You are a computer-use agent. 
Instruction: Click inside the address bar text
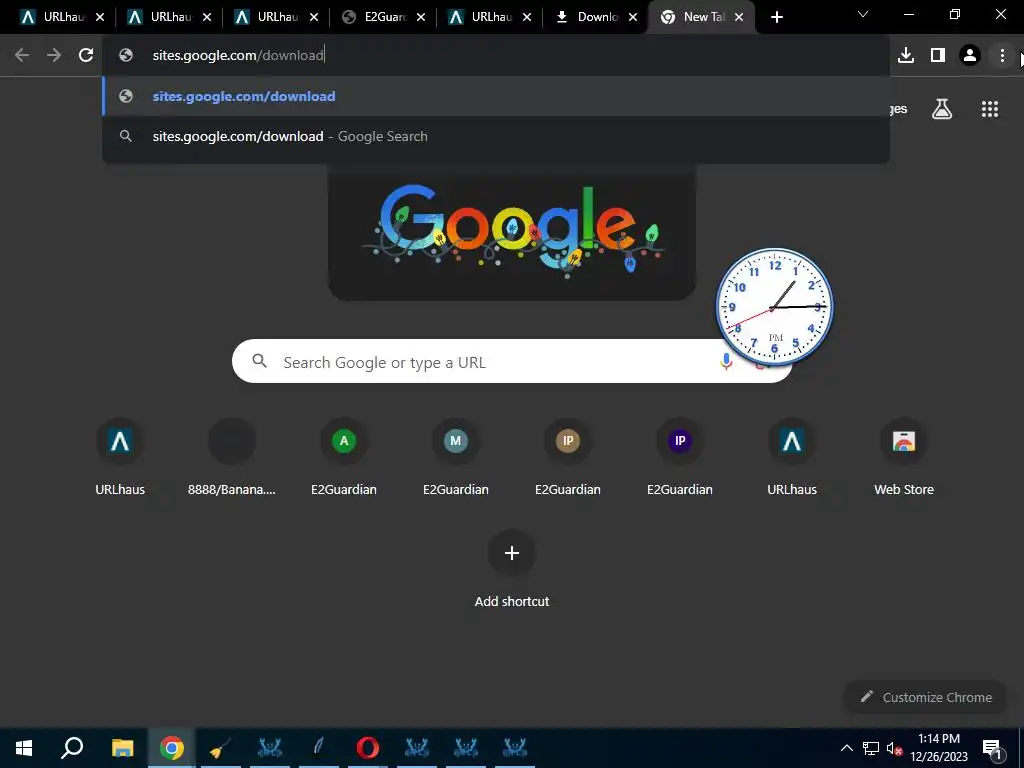pyautogui.click(x=238, y=56)
